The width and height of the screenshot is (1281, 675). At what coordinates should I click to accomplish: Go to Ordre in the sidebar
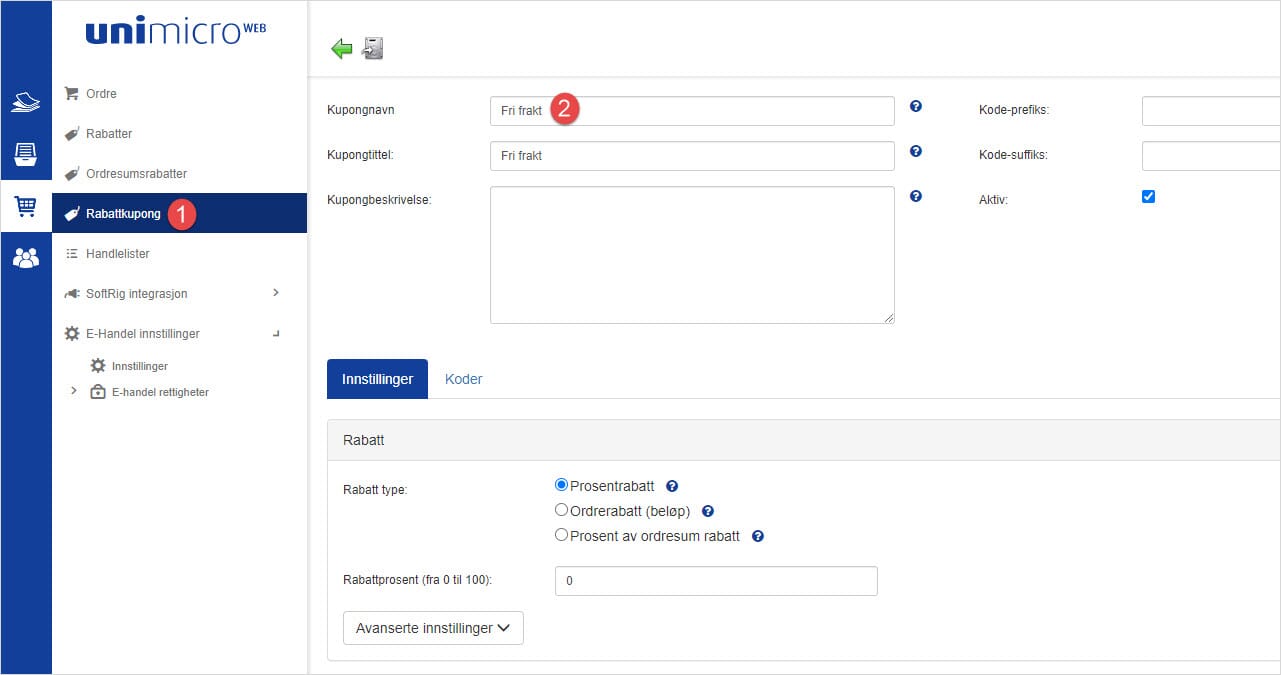coord(101,94)
